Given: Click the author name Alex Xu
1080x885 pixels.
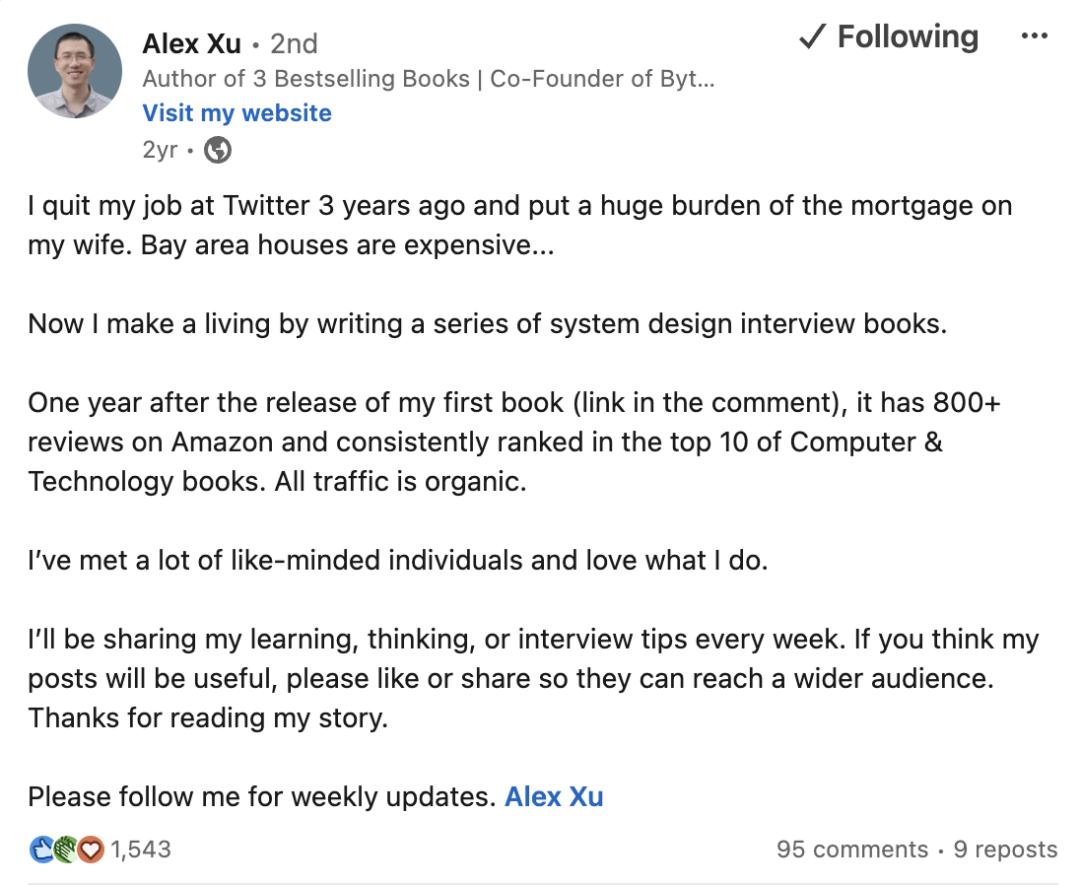Looking at the screenshot, I should pyautogui.click(x=191, y=44).
